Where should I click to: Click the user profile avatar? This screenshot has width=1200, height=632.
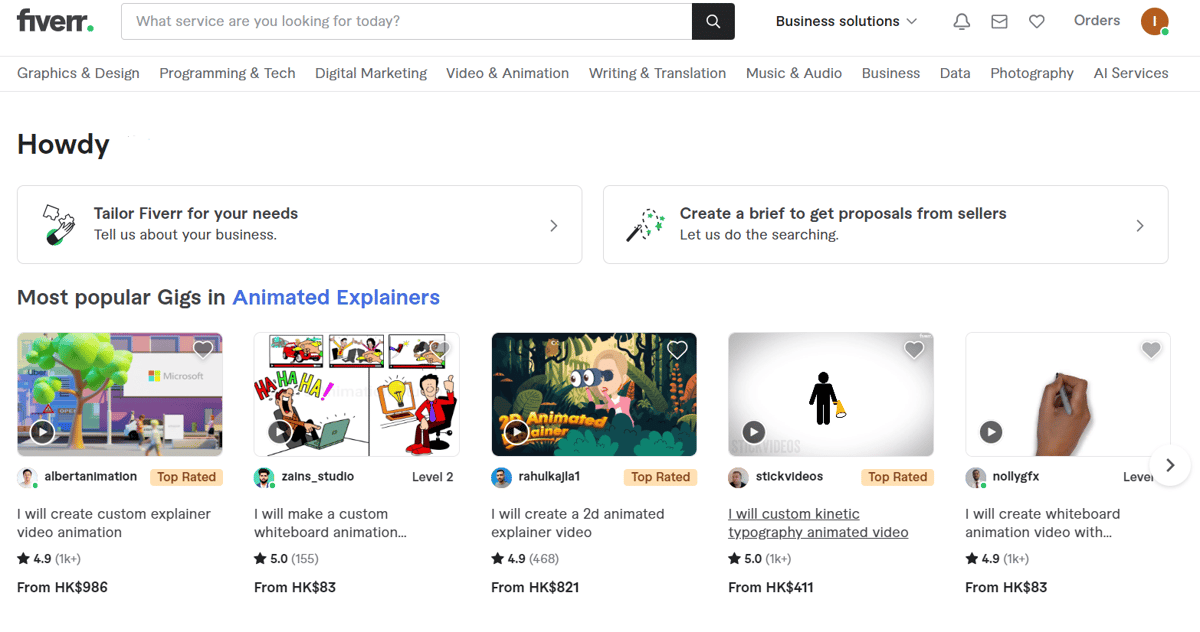tap(1154, 21)
